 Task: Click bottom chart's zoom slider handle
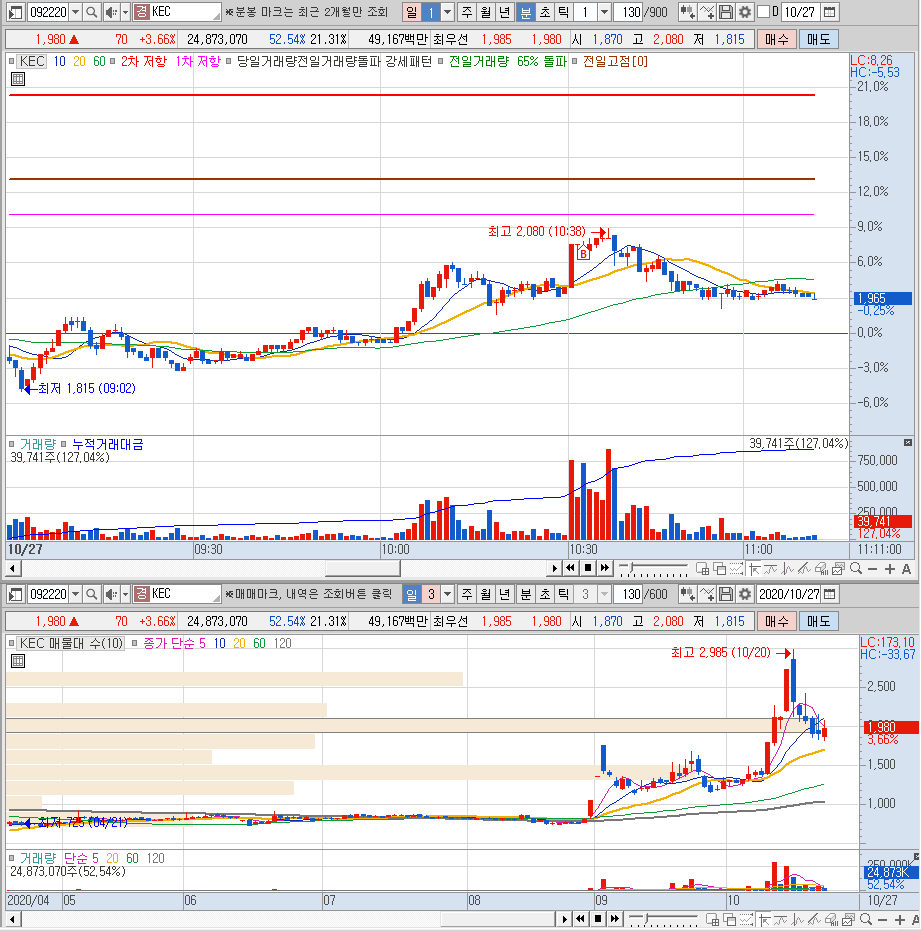pos(647,919)
